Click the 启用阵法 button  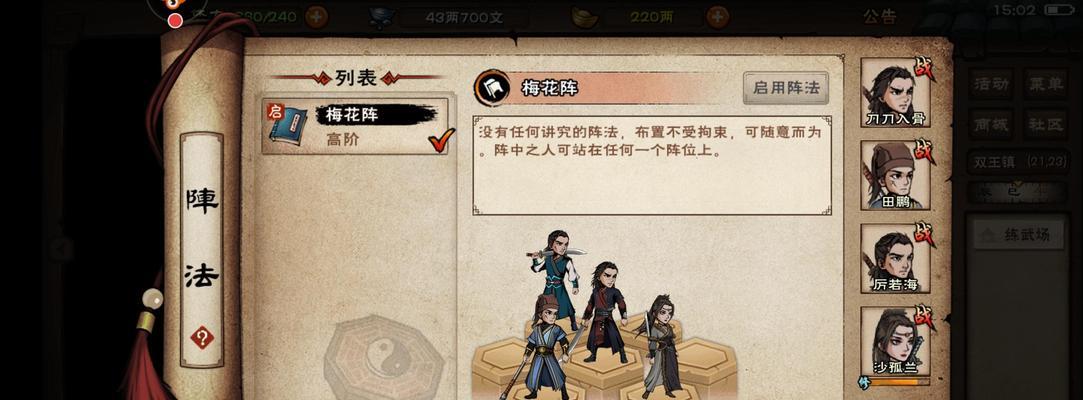785,88
